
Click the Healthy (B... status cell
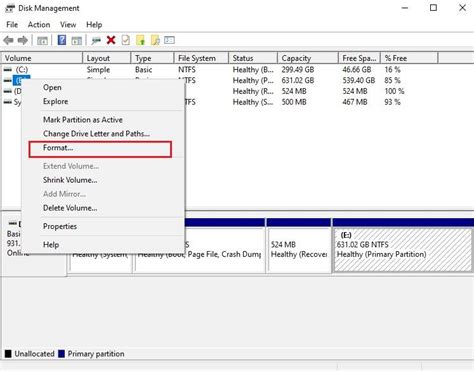[253, 70]
